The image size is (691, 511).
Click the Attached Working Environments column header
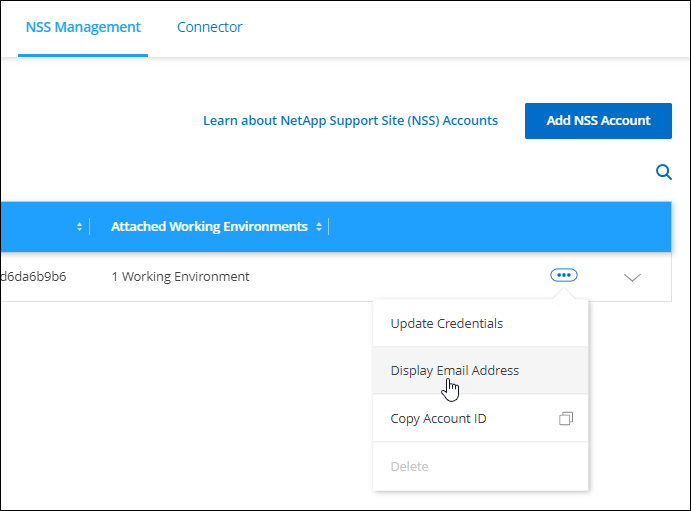coord(209,226)
